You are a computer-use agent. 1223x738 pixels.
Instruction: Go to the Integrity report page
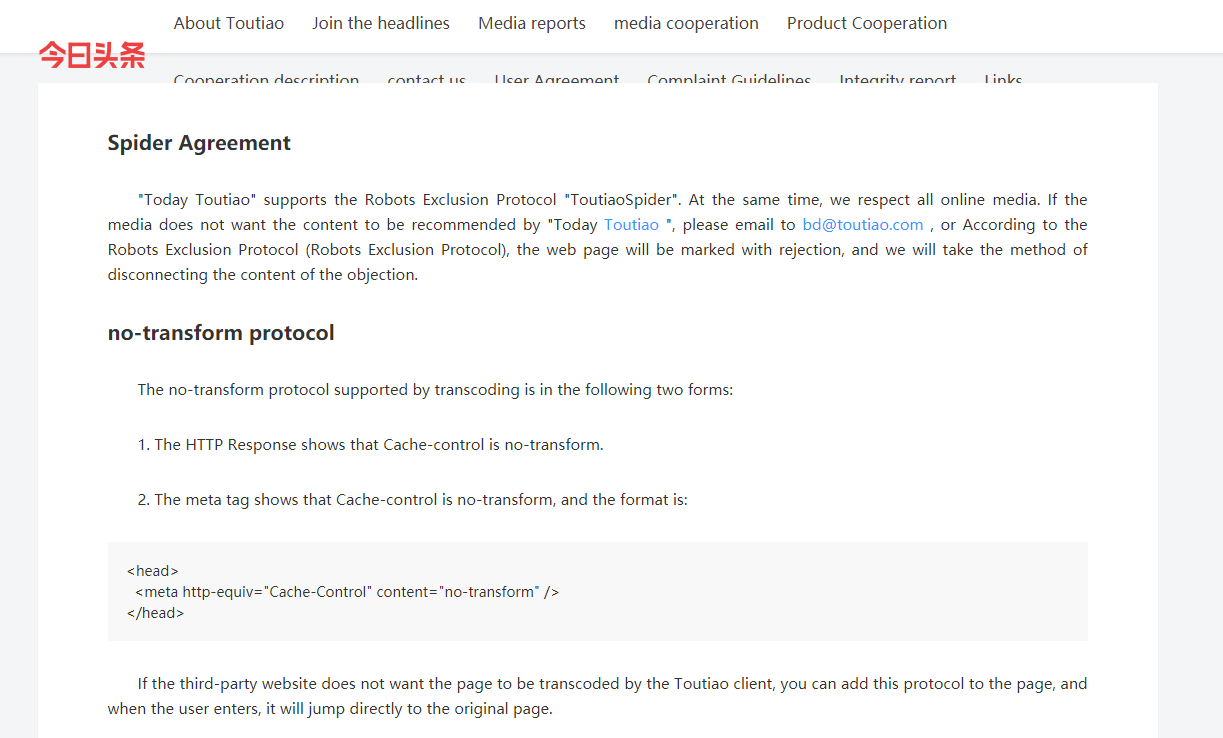point(898,78)
